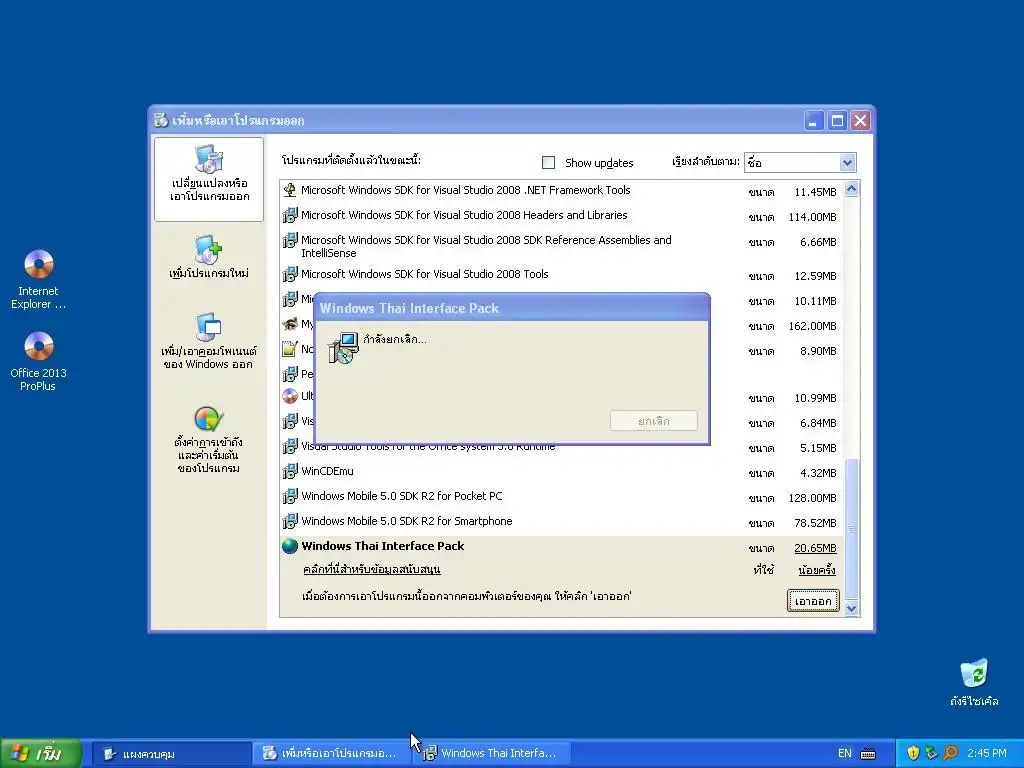Click Windows Thai Interface Pack entry title
The width and height of the screenshot is (1024, 768).
pyautogui.click(x=383, y=546)
